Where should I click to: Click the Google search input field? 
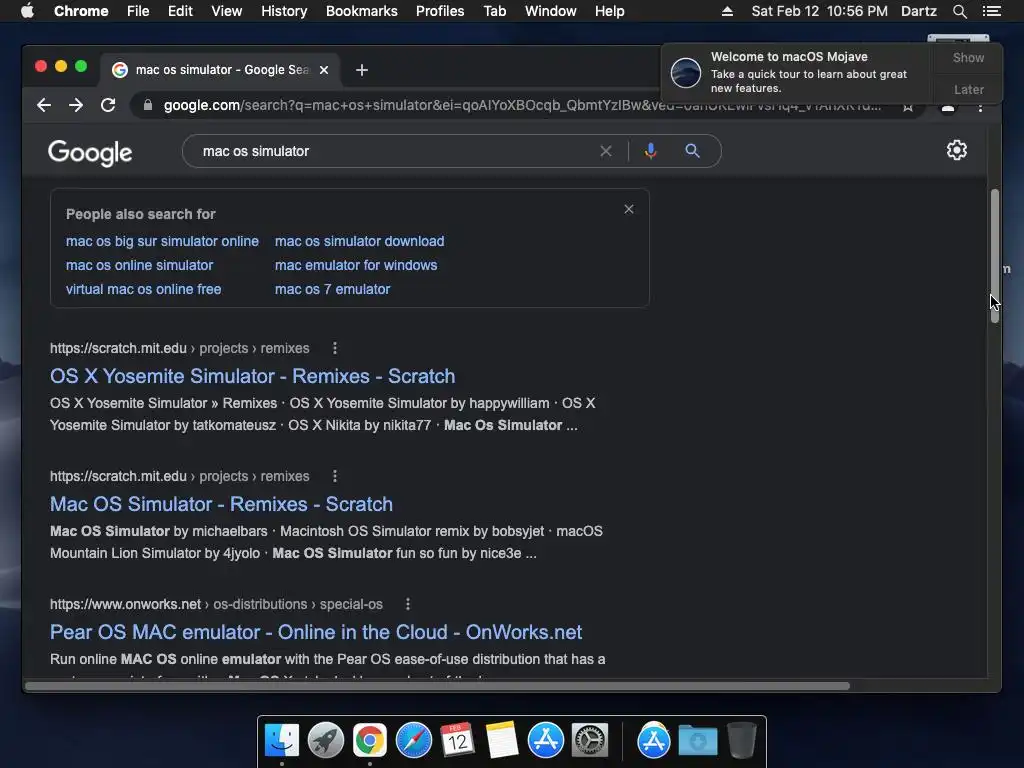[392, 152]
